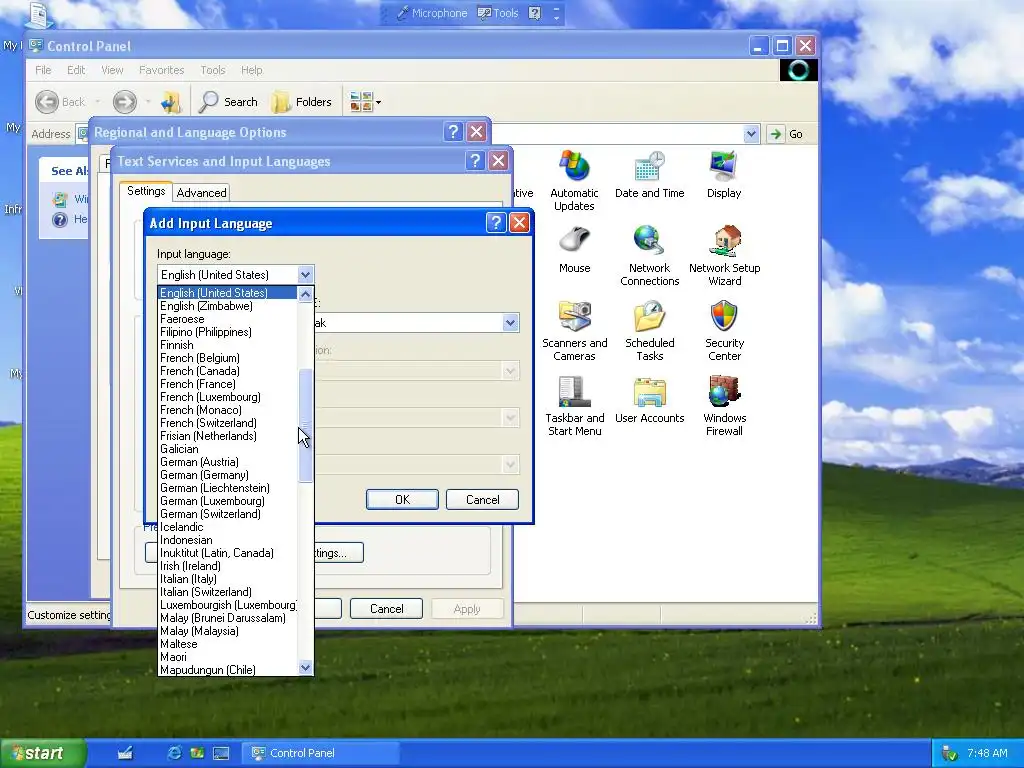Switch to the Settings tab

tap(146, 191)
